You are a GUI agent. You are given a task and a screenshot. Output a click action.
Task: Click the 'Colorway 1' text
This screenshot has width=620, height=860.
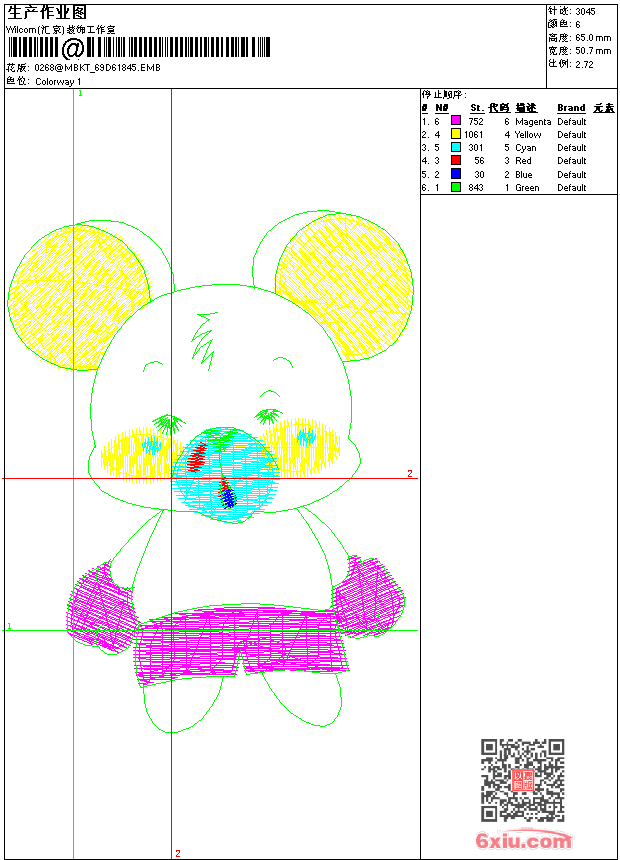58,82
